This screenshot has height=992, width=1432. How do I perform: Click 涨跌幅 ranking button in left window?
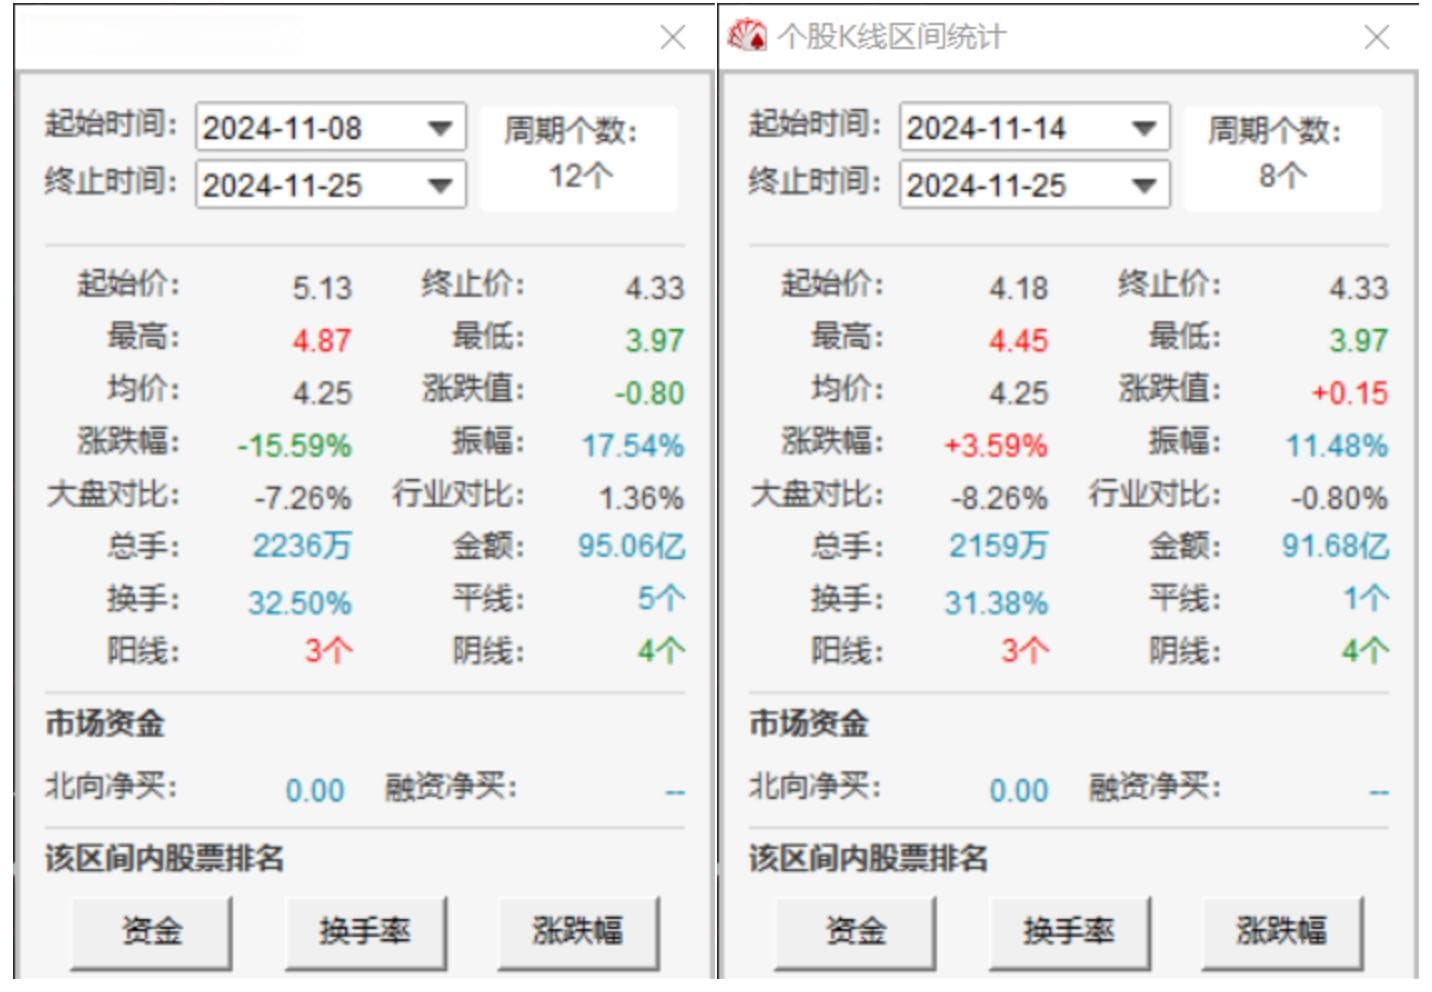(578, 932)
